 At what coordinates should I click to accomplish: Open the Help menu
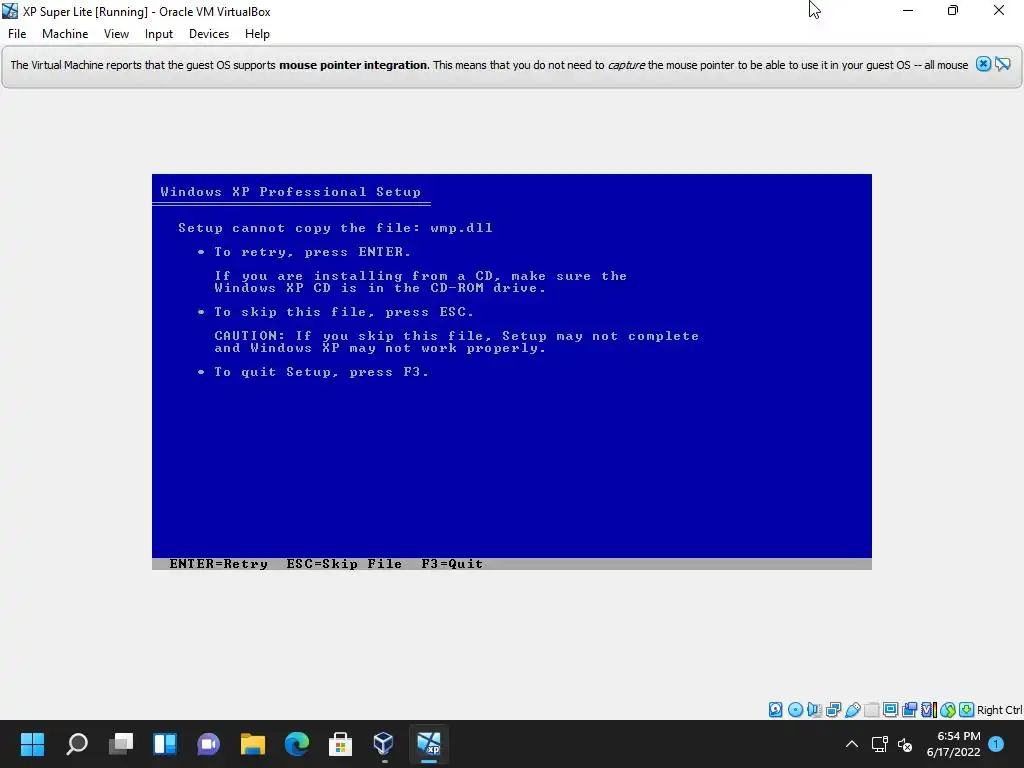pyautogui.click(x=257, y=34)
